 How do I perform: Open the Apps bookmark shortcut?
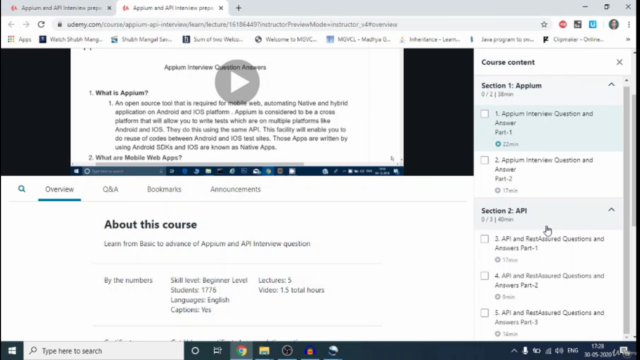(x=20, y=39)
